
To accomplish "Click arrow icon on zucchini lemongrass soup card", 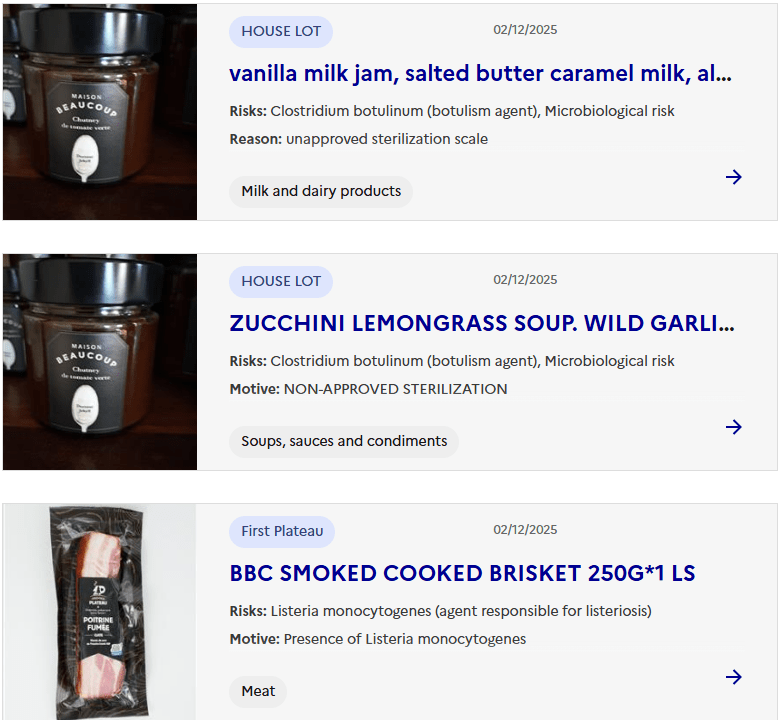I will point(733,427).
